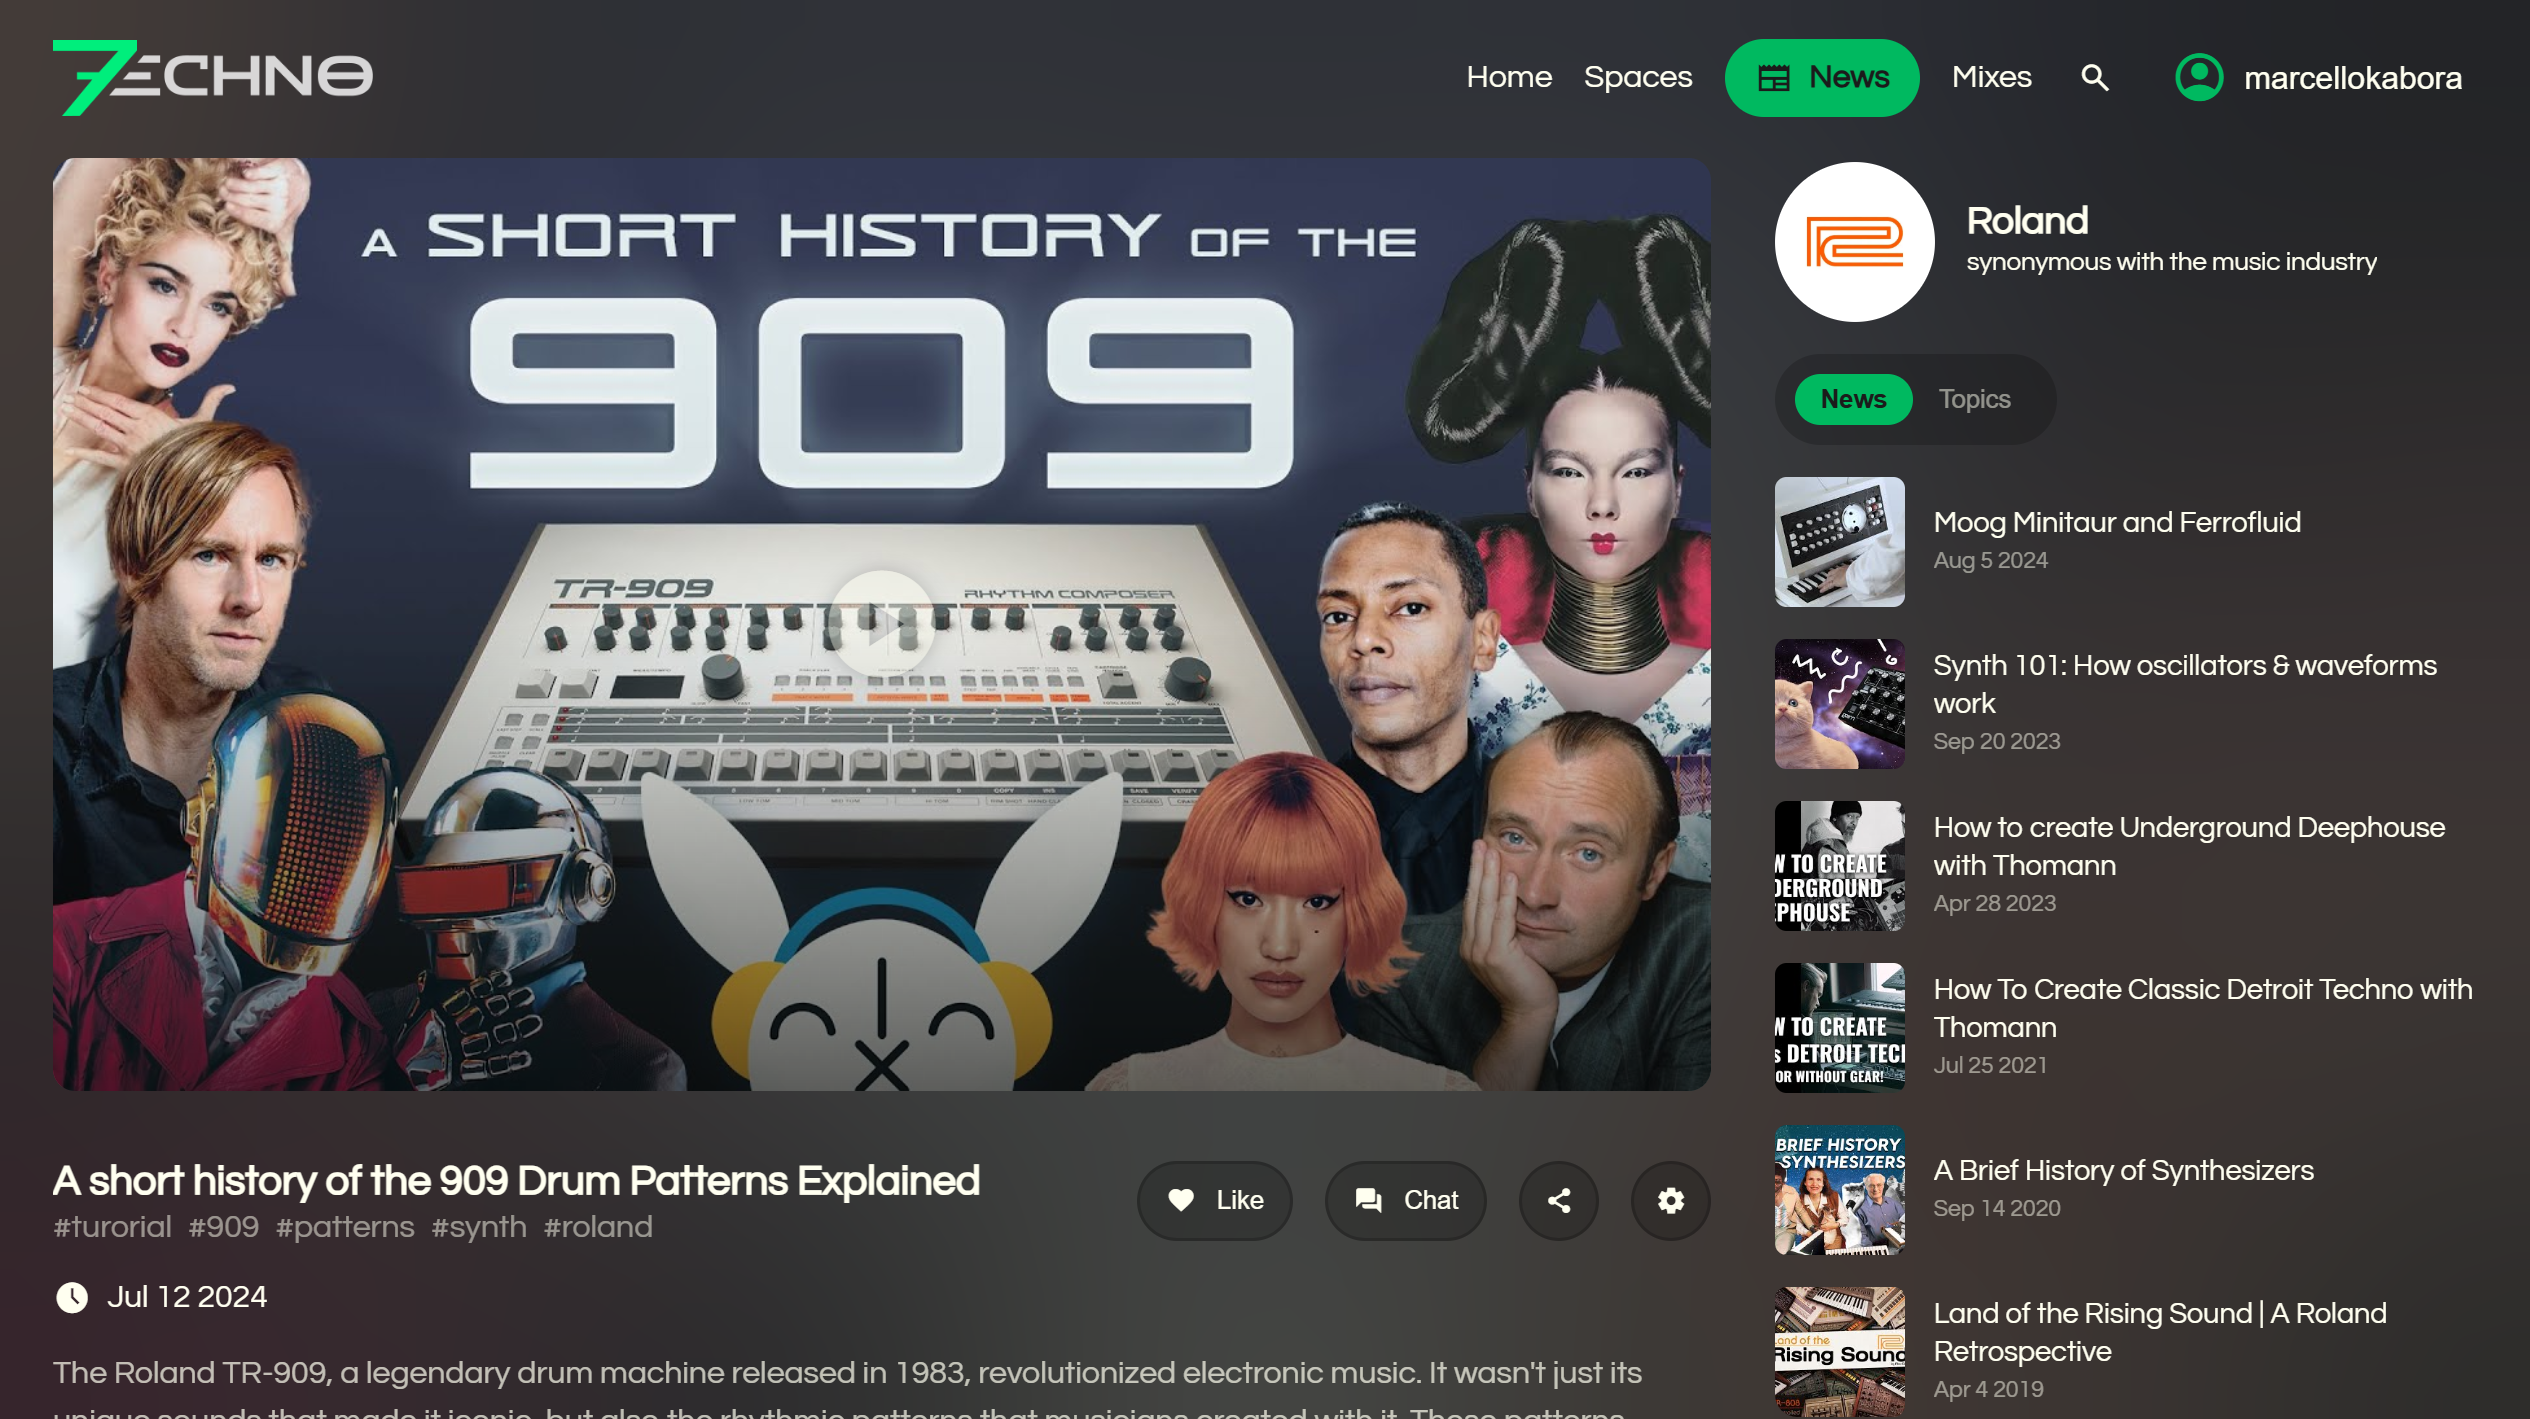Open the share icon button
2530x1419 pixels.
point(1558,1200)
